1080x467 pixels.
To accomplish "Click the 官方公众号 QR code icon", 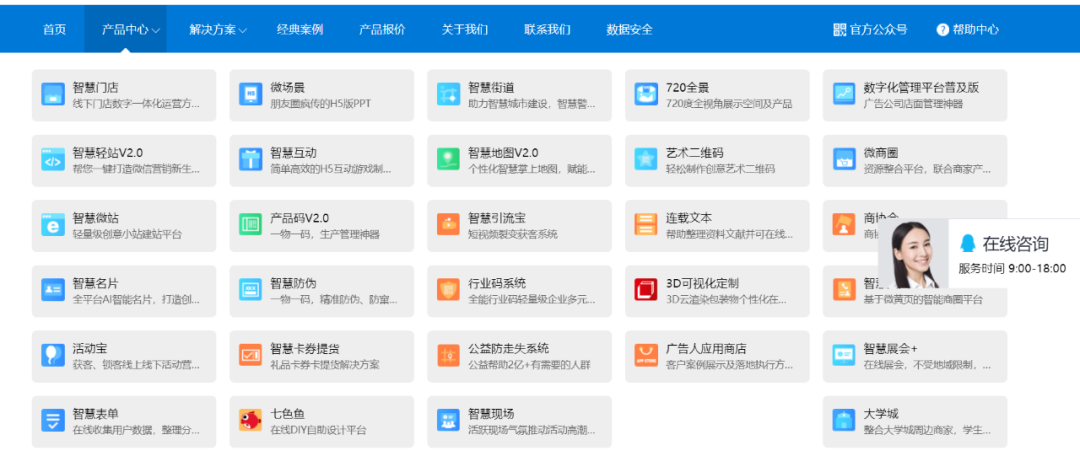I will [x=839, y=30].
